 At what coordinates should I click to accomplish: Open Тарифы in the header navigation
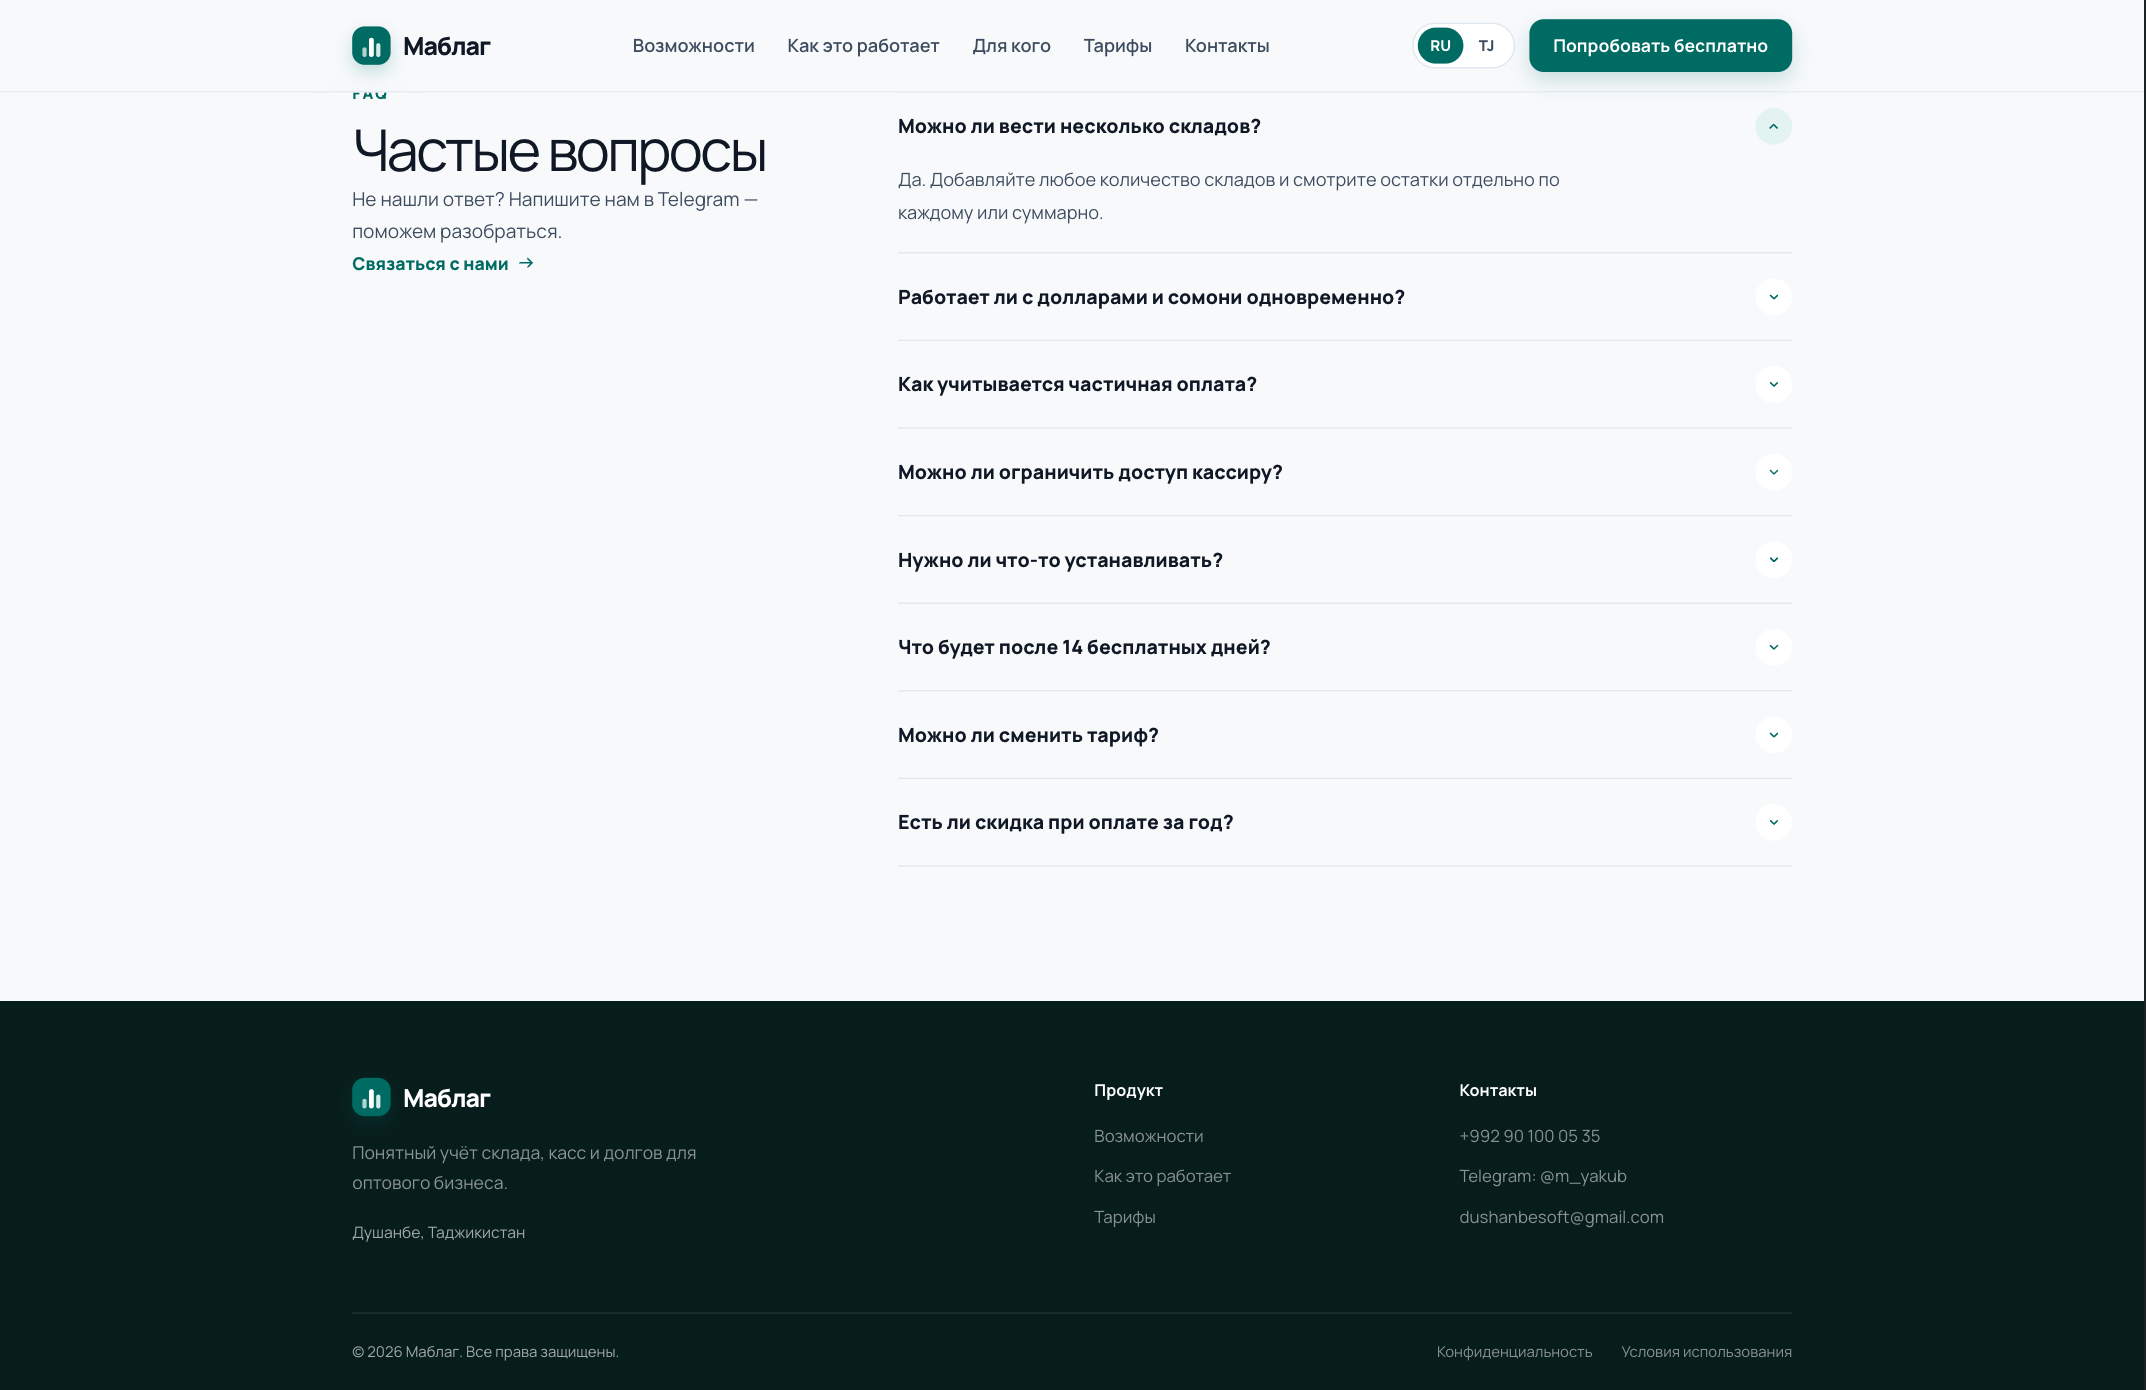point(1117,46)
